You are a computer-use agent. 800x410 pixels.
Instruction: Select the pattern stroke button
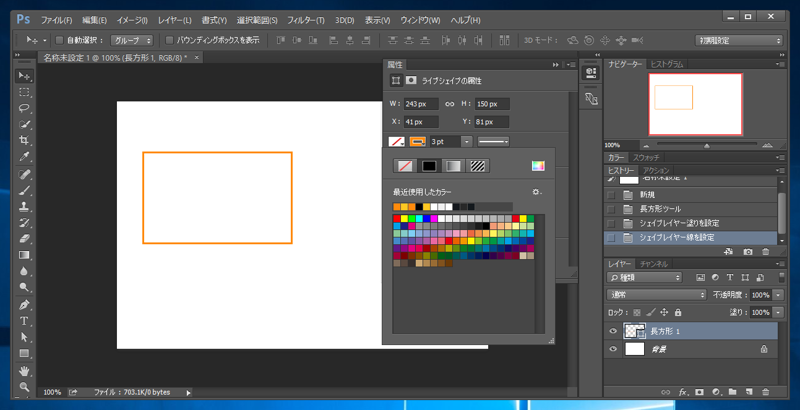point(477,166)
